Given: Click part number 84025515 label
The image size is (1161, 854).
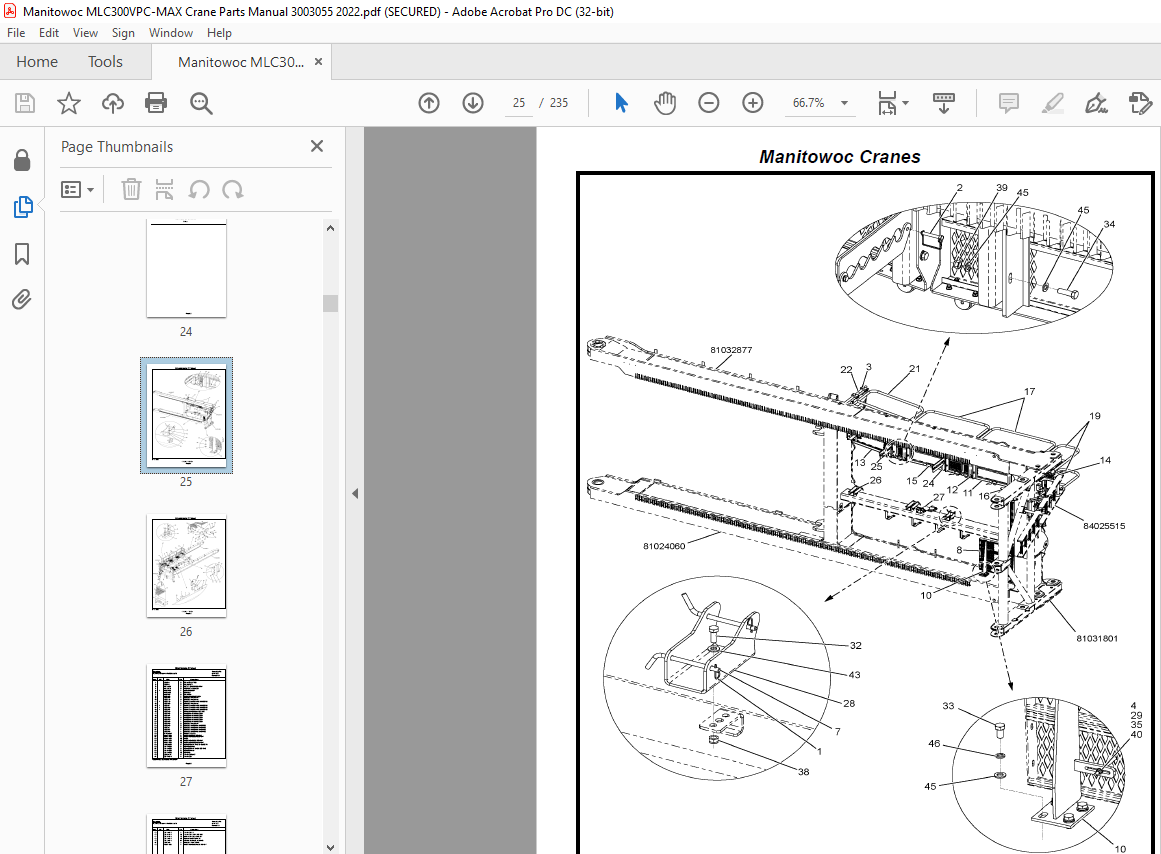Looking at the screenshot, I should [1104, 526].
